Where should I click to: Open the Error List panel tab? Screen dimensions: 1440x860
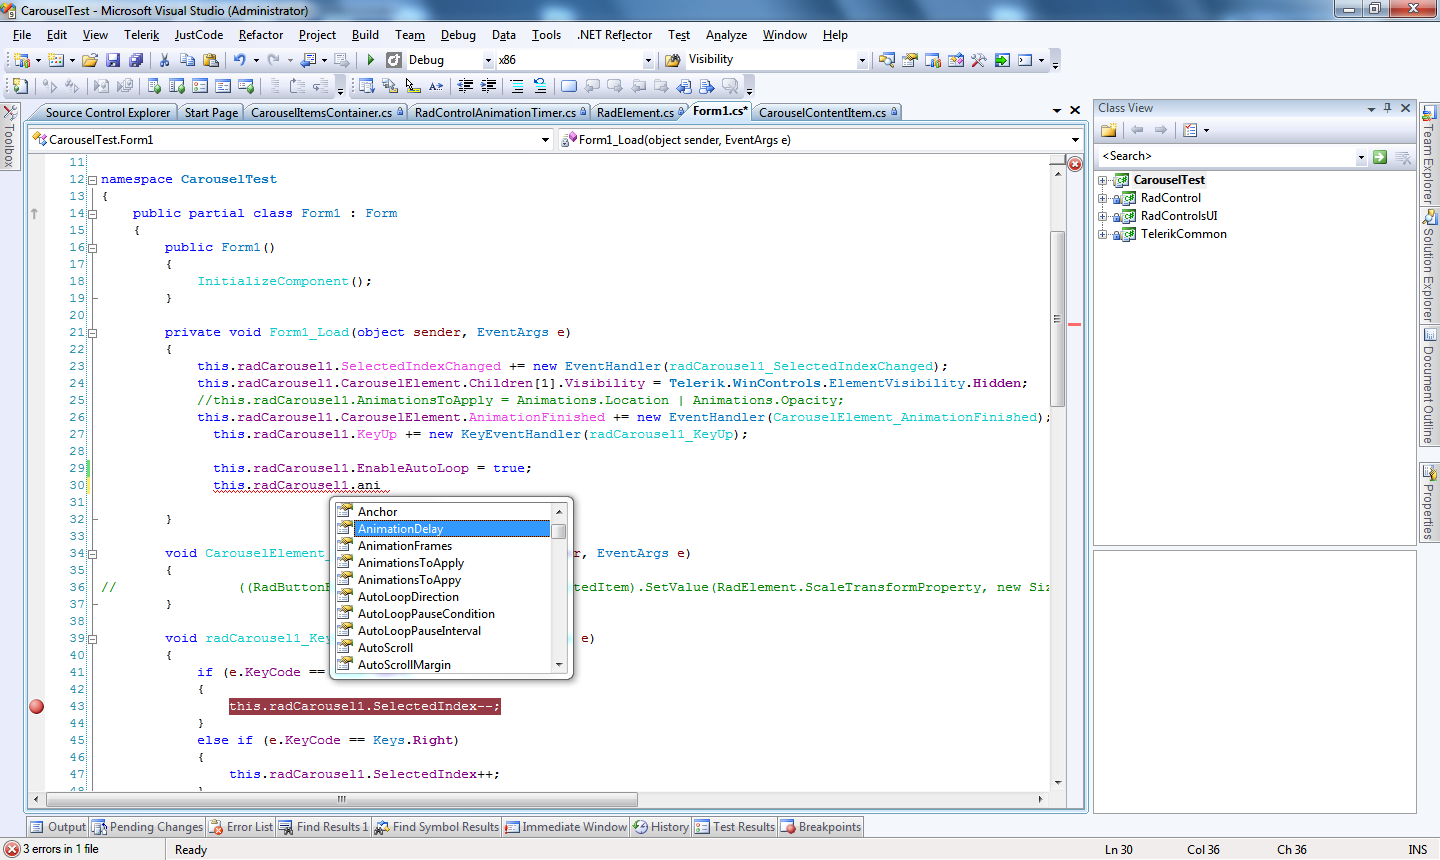tap(240, 827)
